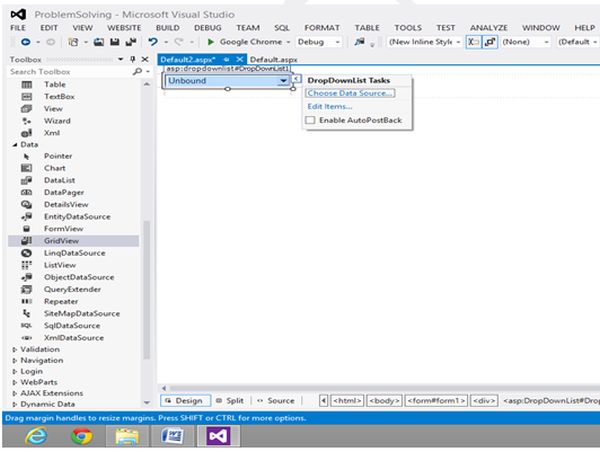Enable the AutoPostBack checkbox
This screenshot has height=452, width=600.
click(x=310, y=120)
